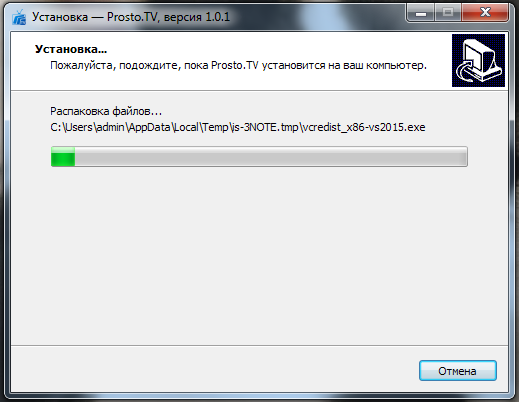This screenshot has width=519, height=402.
Task: Click the empty gray area below progress bar
Action: click(x=259, y=253)
